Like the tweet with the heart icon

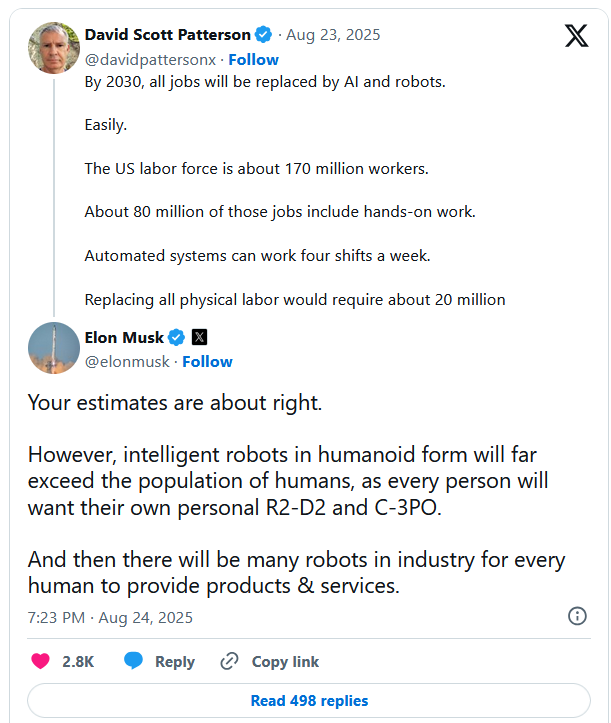click(40, 661)
